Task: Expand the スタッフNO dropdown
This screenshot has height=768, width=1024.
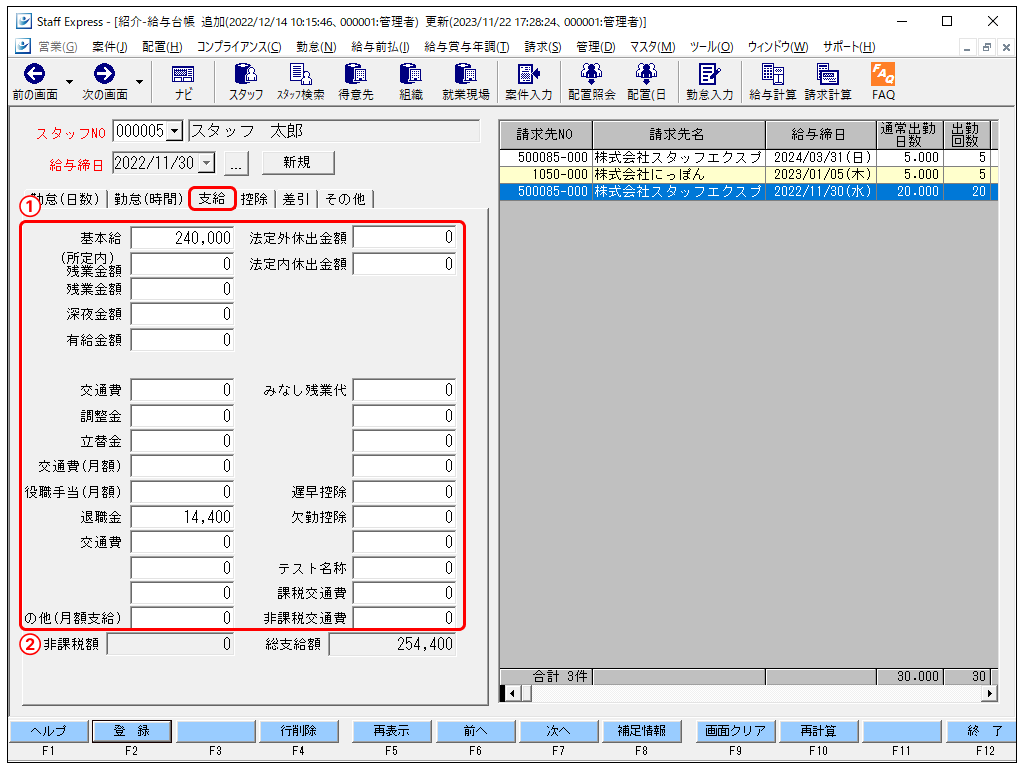Action: pos(175,132)
